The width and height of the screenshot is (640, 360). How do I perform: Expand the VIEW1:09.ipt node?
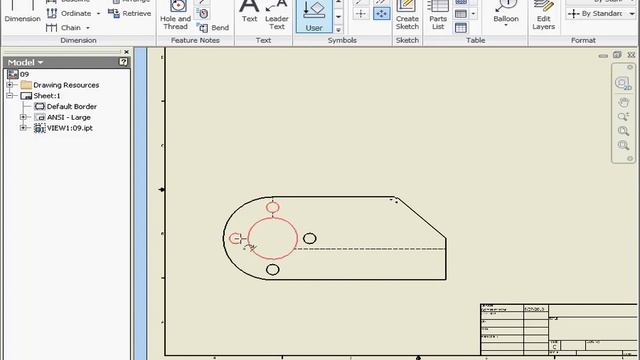tap(23, 128)
